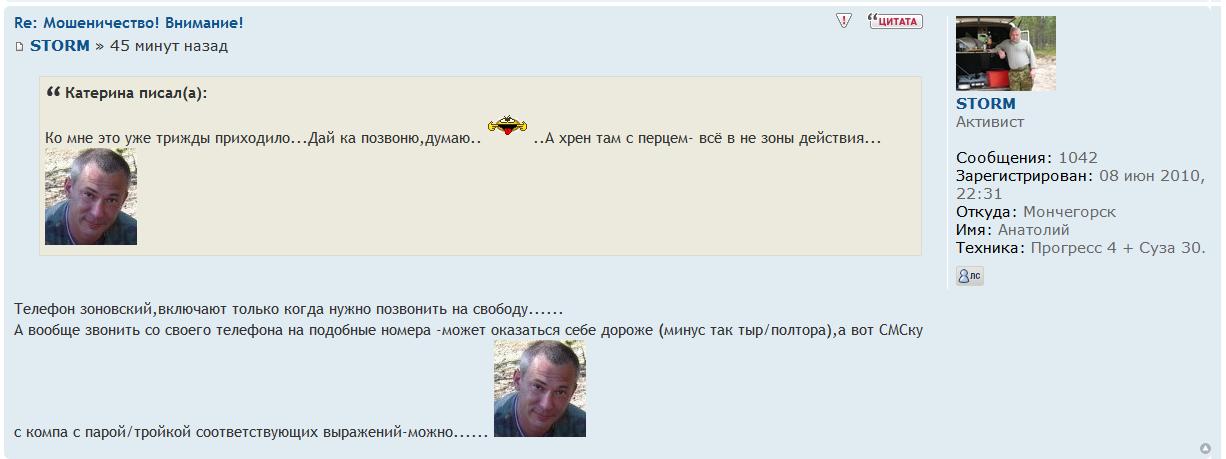This screenshot has width=1226, height=459.
Task: Click the small post icon beside STORM
Action: tap(20, 46)
